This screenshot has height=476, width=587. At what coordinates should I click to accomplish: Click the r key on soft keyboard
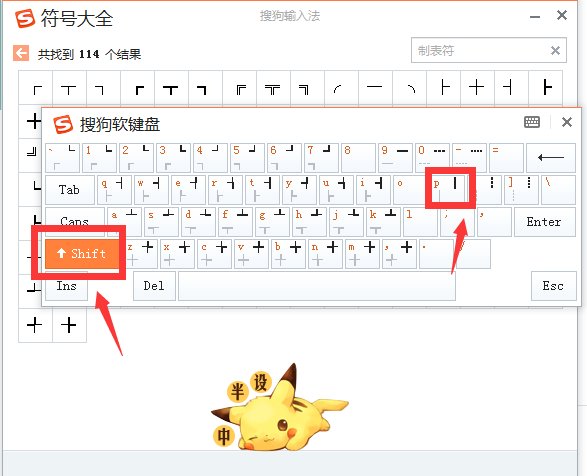pyautogui.click(x=225, y=190)
